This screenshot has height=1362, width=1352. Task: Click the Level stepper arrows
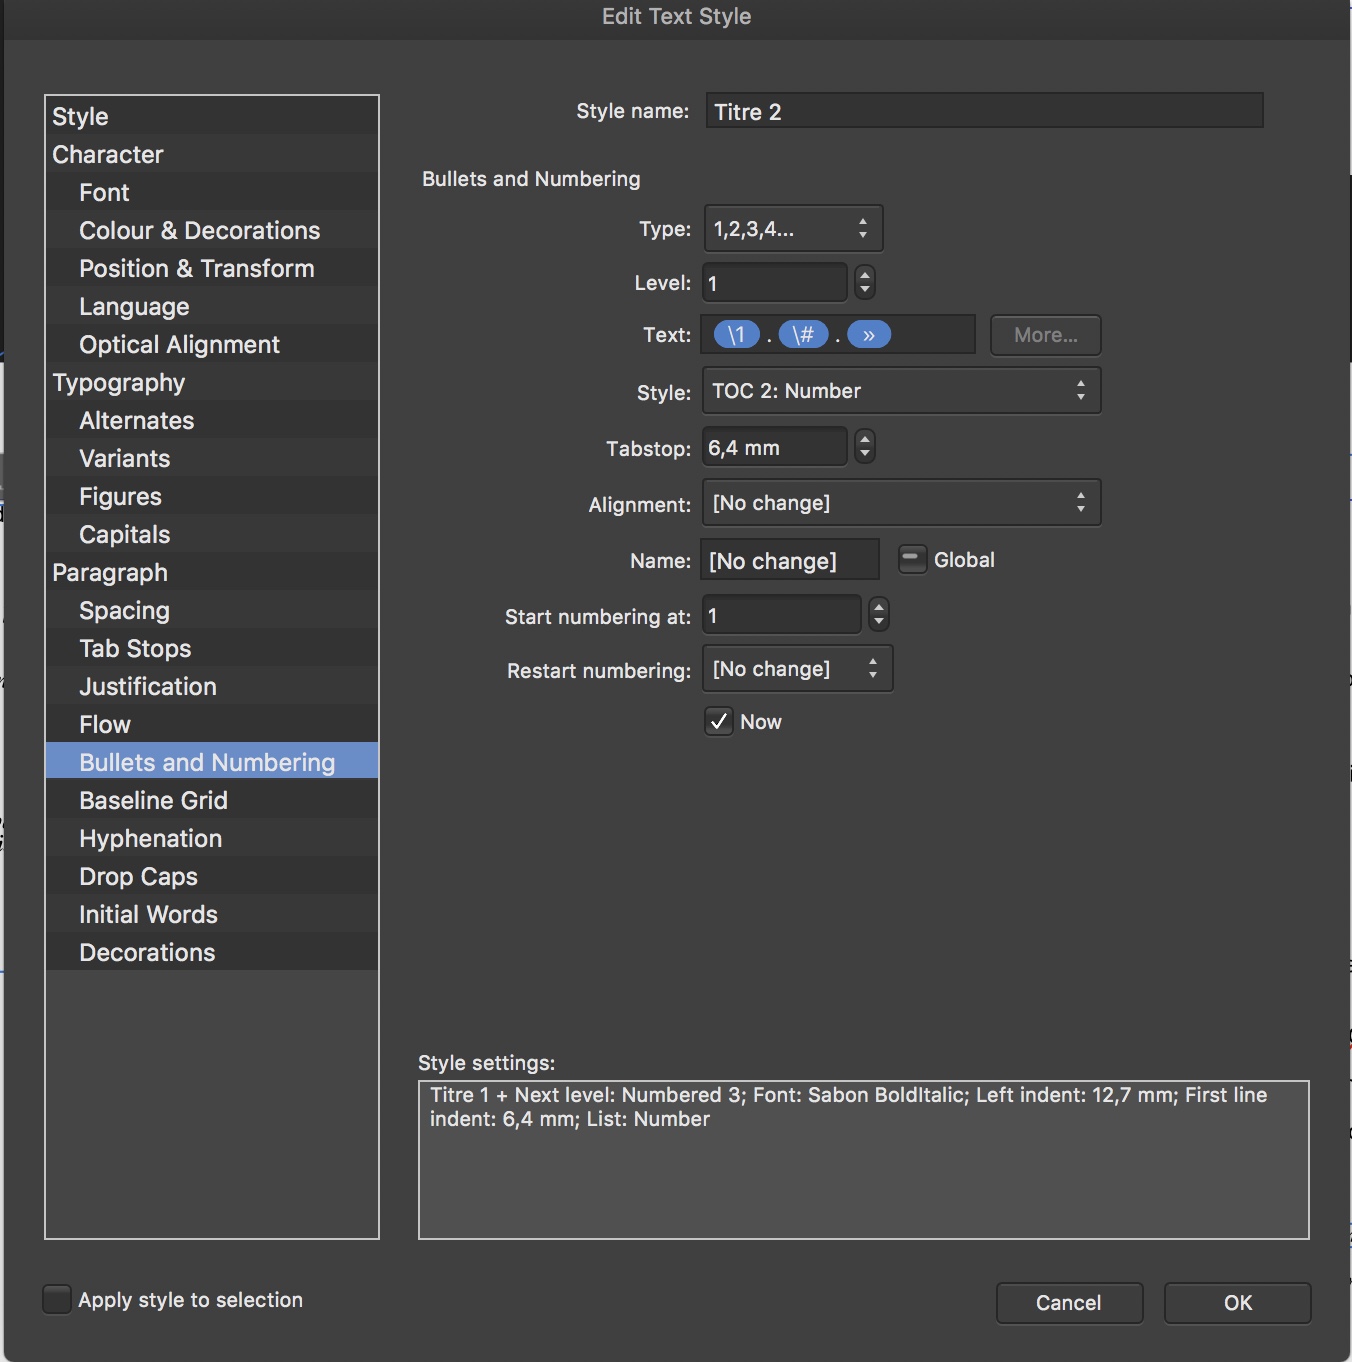865,283
